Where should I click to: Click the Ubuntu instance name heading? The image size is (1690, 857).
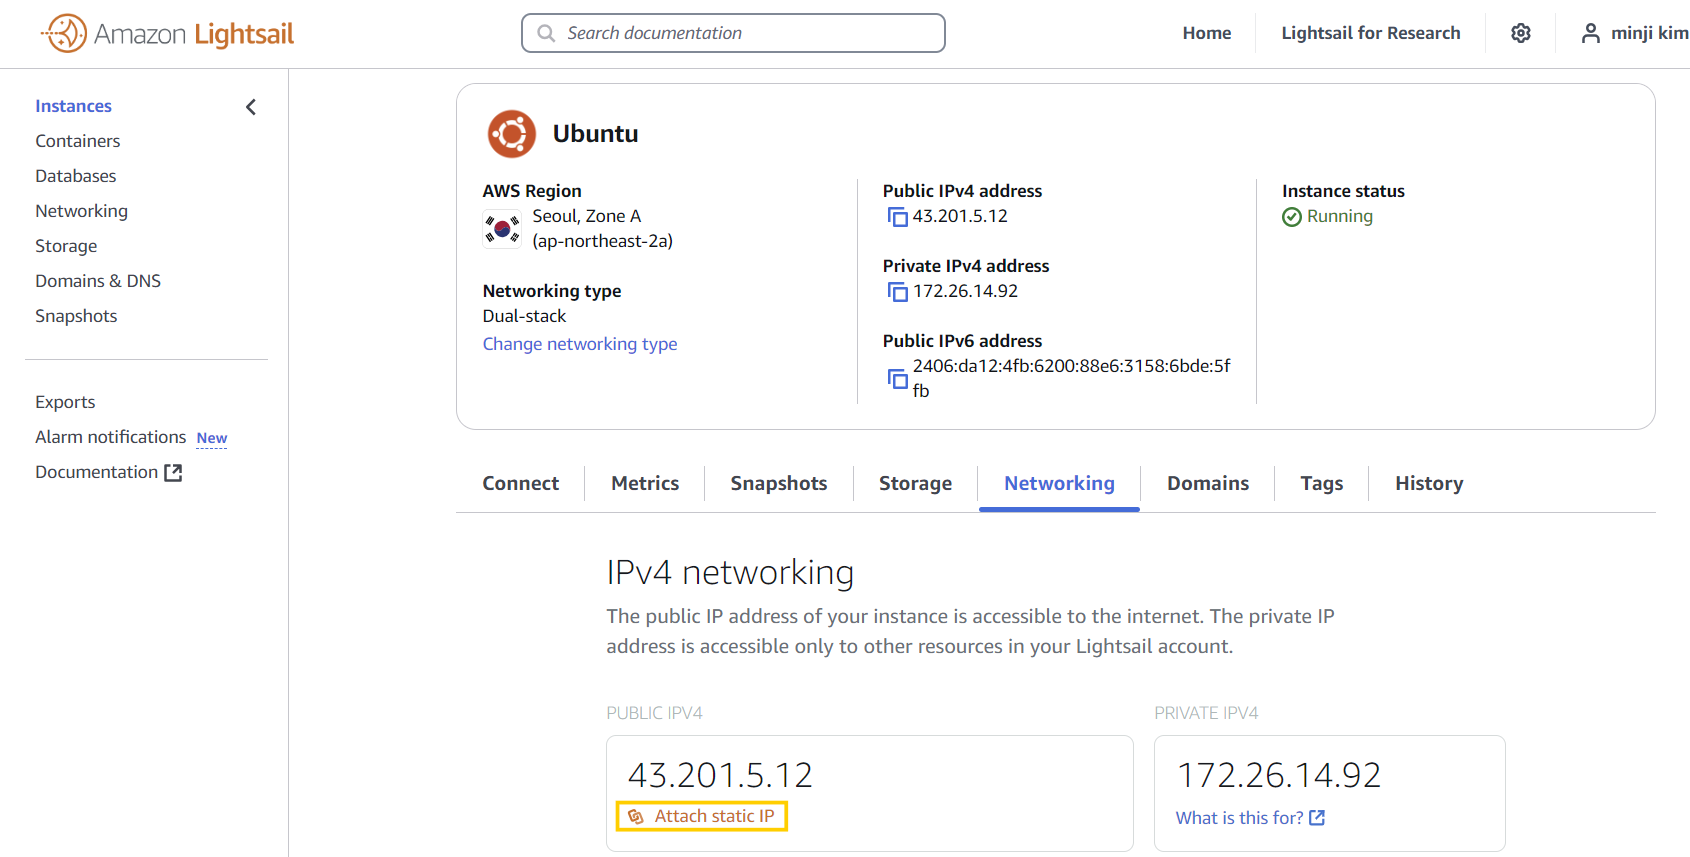click(x=595, y=134)
